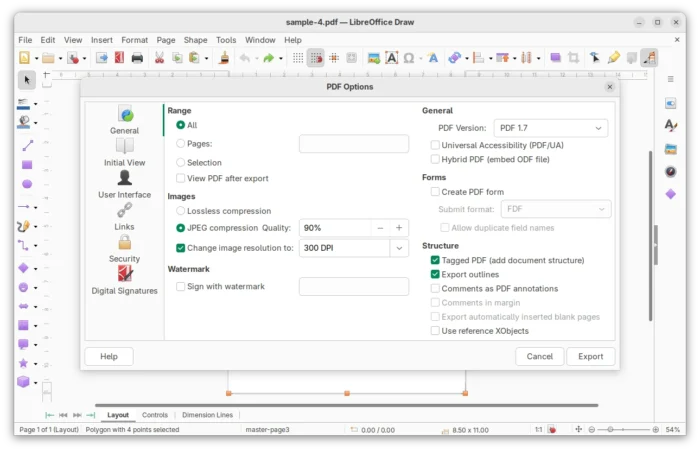Disable Change image resolution checkbox
700x451 pixels.
tap(180, 248)
